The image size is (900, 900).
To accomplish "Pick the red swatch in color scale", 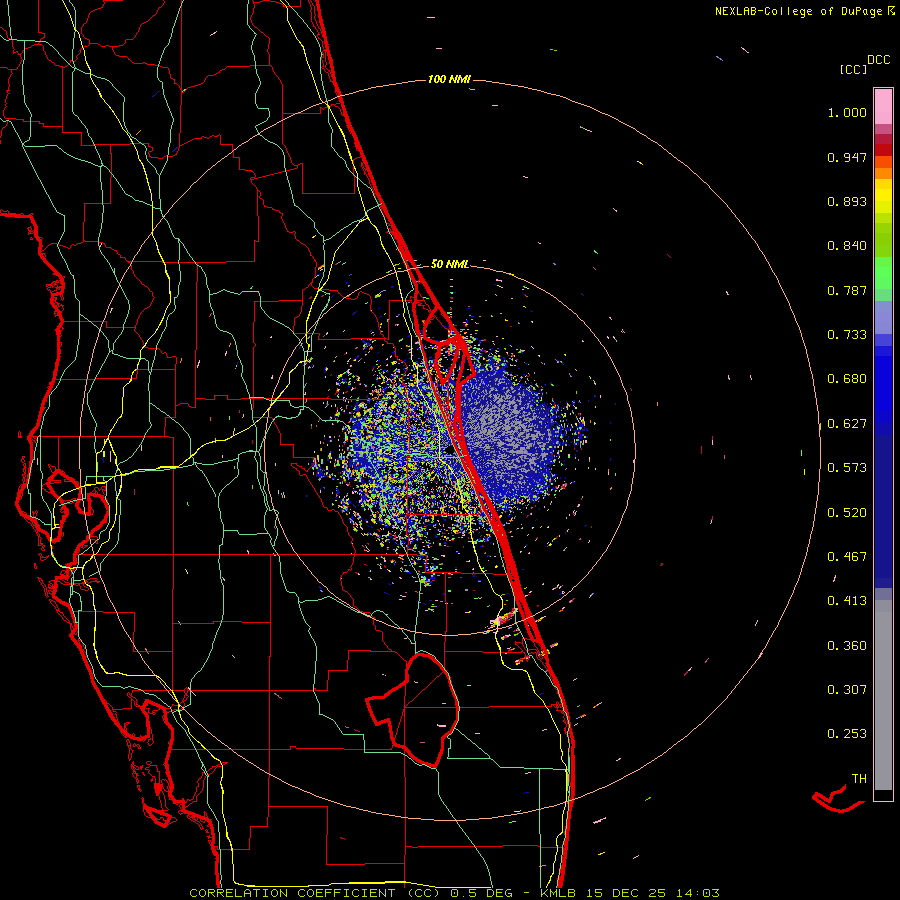I will [x=883, y=150].
